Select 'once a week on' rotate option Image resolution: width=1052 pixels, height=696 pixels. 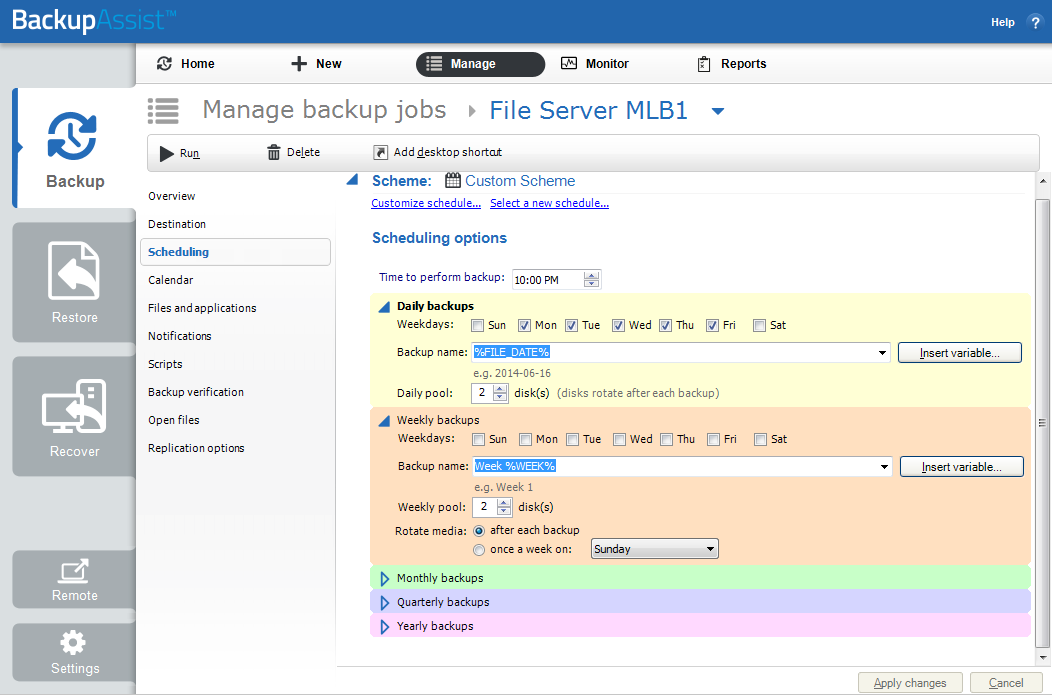click(479, 550)
